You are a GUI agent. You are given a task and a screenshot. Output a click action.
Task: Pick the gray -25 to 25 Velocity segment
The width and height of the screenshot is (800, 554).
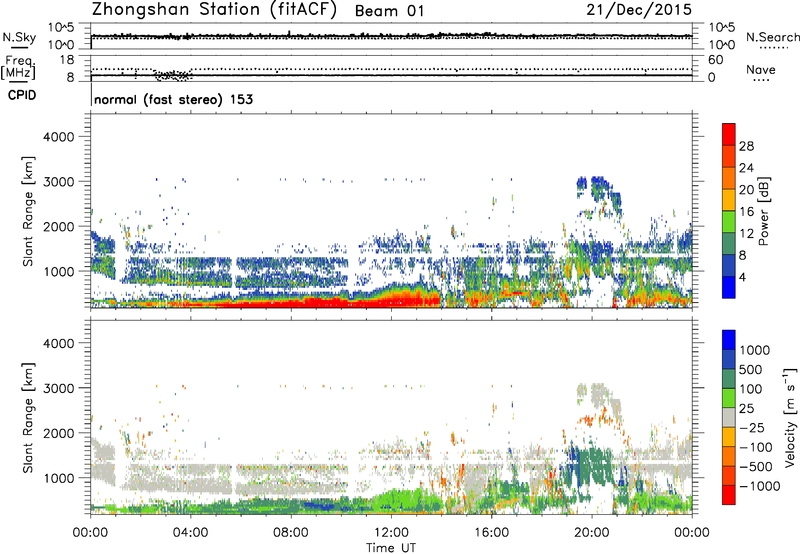729,418
